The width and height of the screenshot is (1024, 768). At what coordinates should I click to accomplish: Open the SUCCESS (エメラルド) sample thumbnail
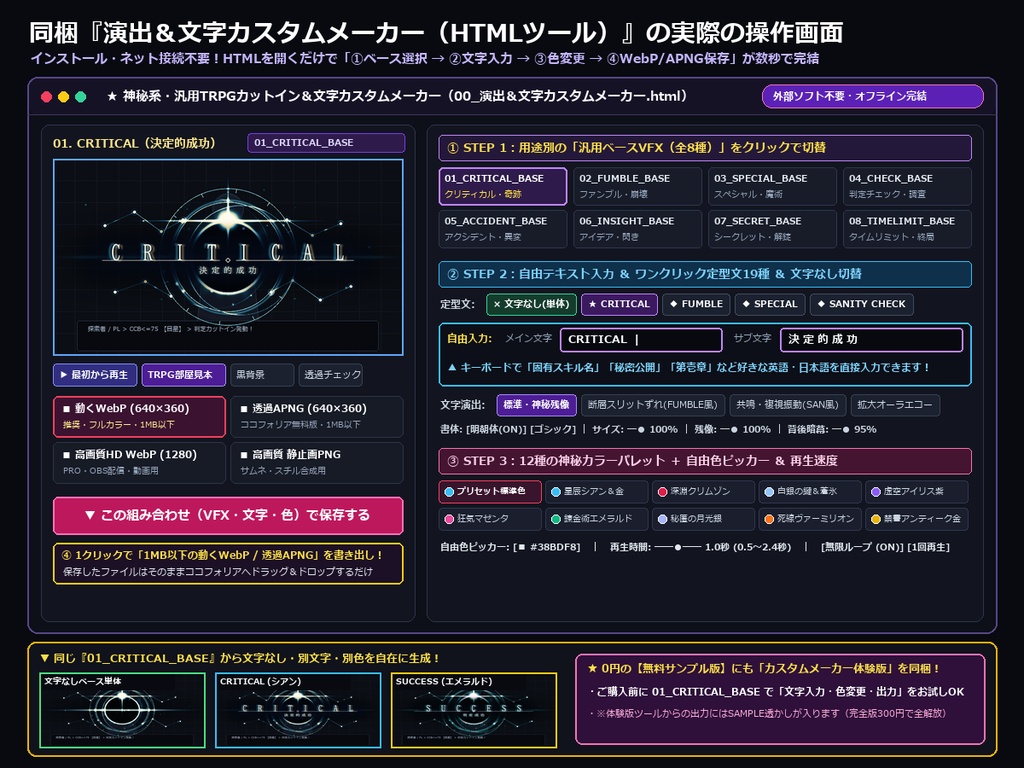point(473,710)
